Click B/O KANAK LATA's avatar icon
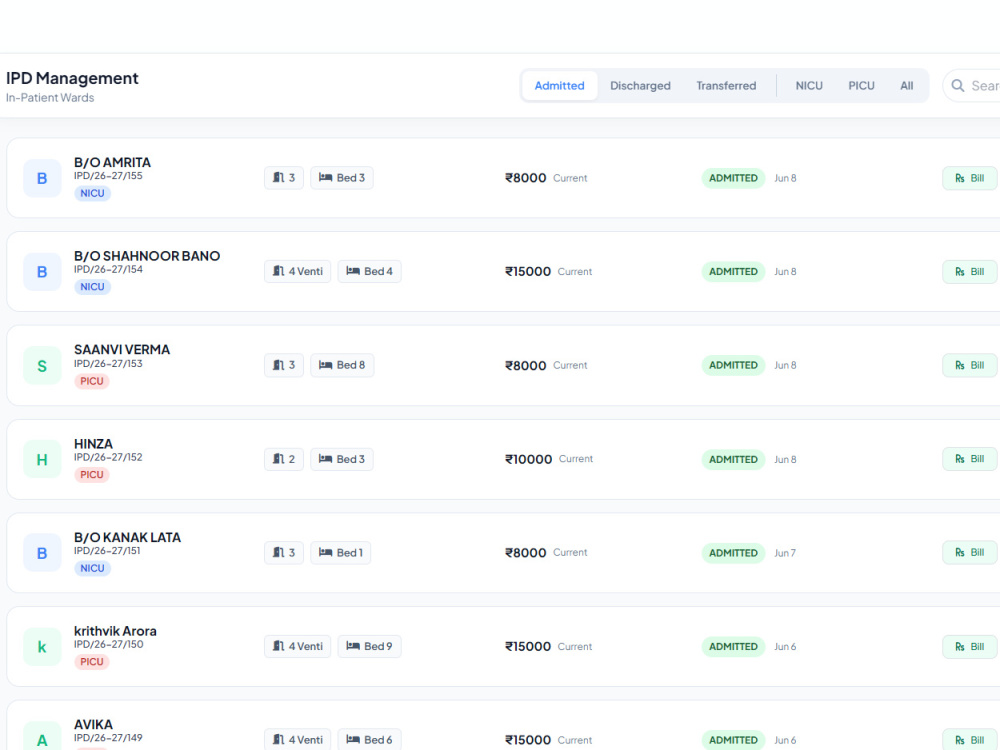 [x=42, y=553]
